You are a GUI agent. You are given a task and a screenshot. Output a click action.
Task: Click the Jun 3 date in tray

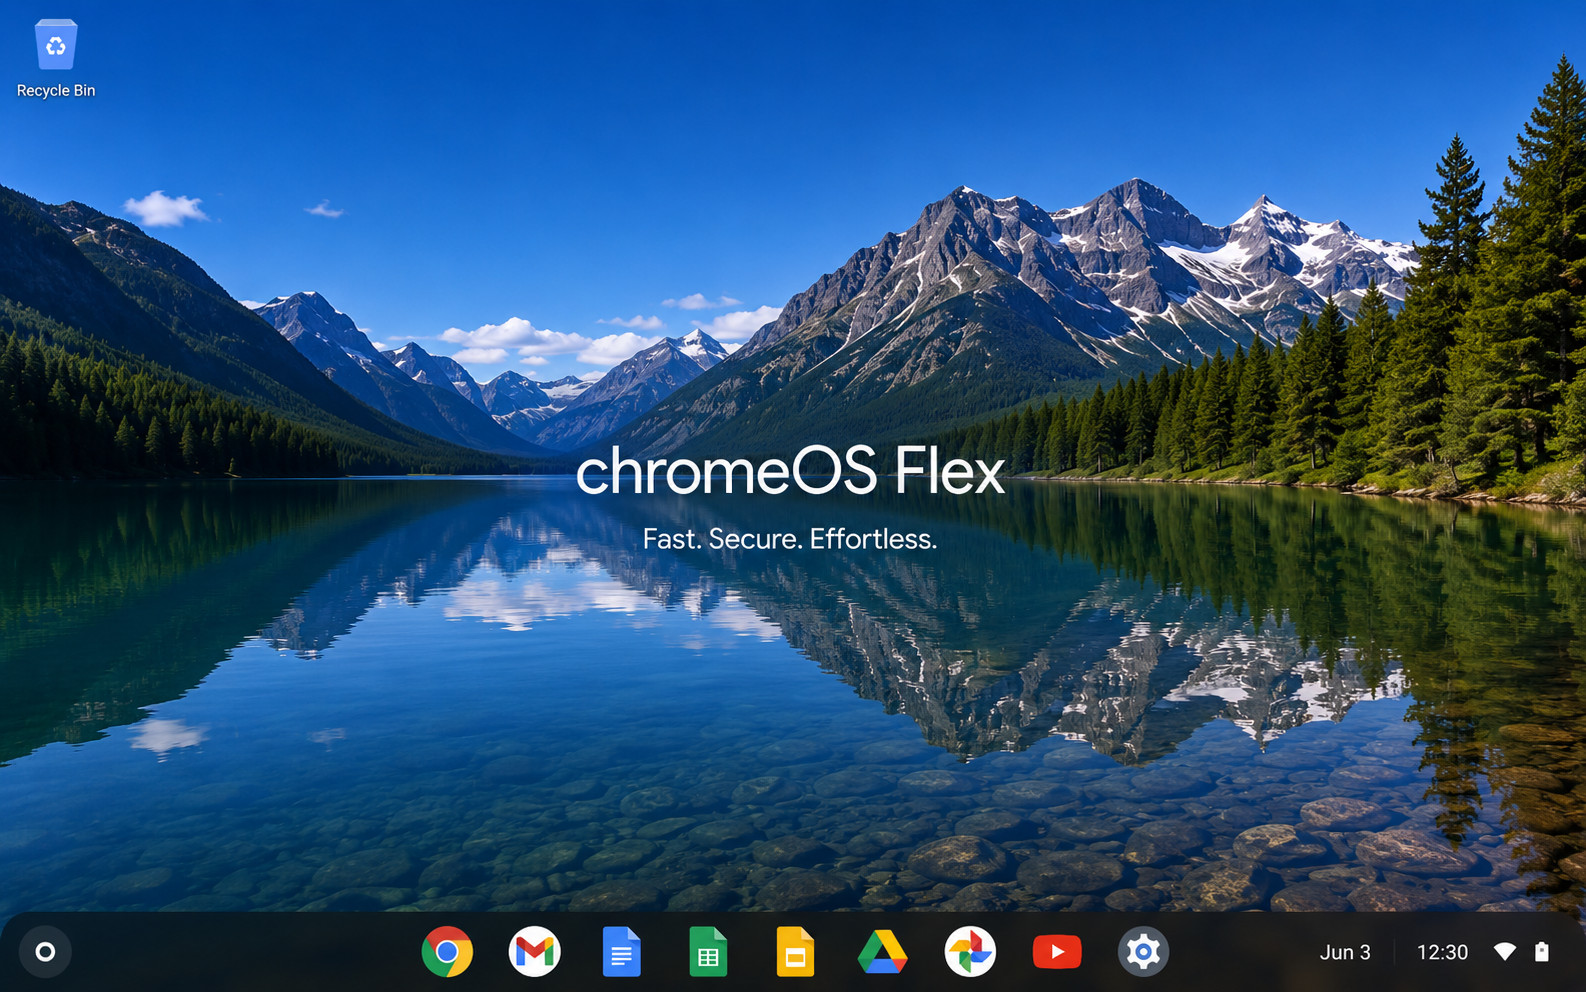pyautogui.click(x=1345, y=953)
